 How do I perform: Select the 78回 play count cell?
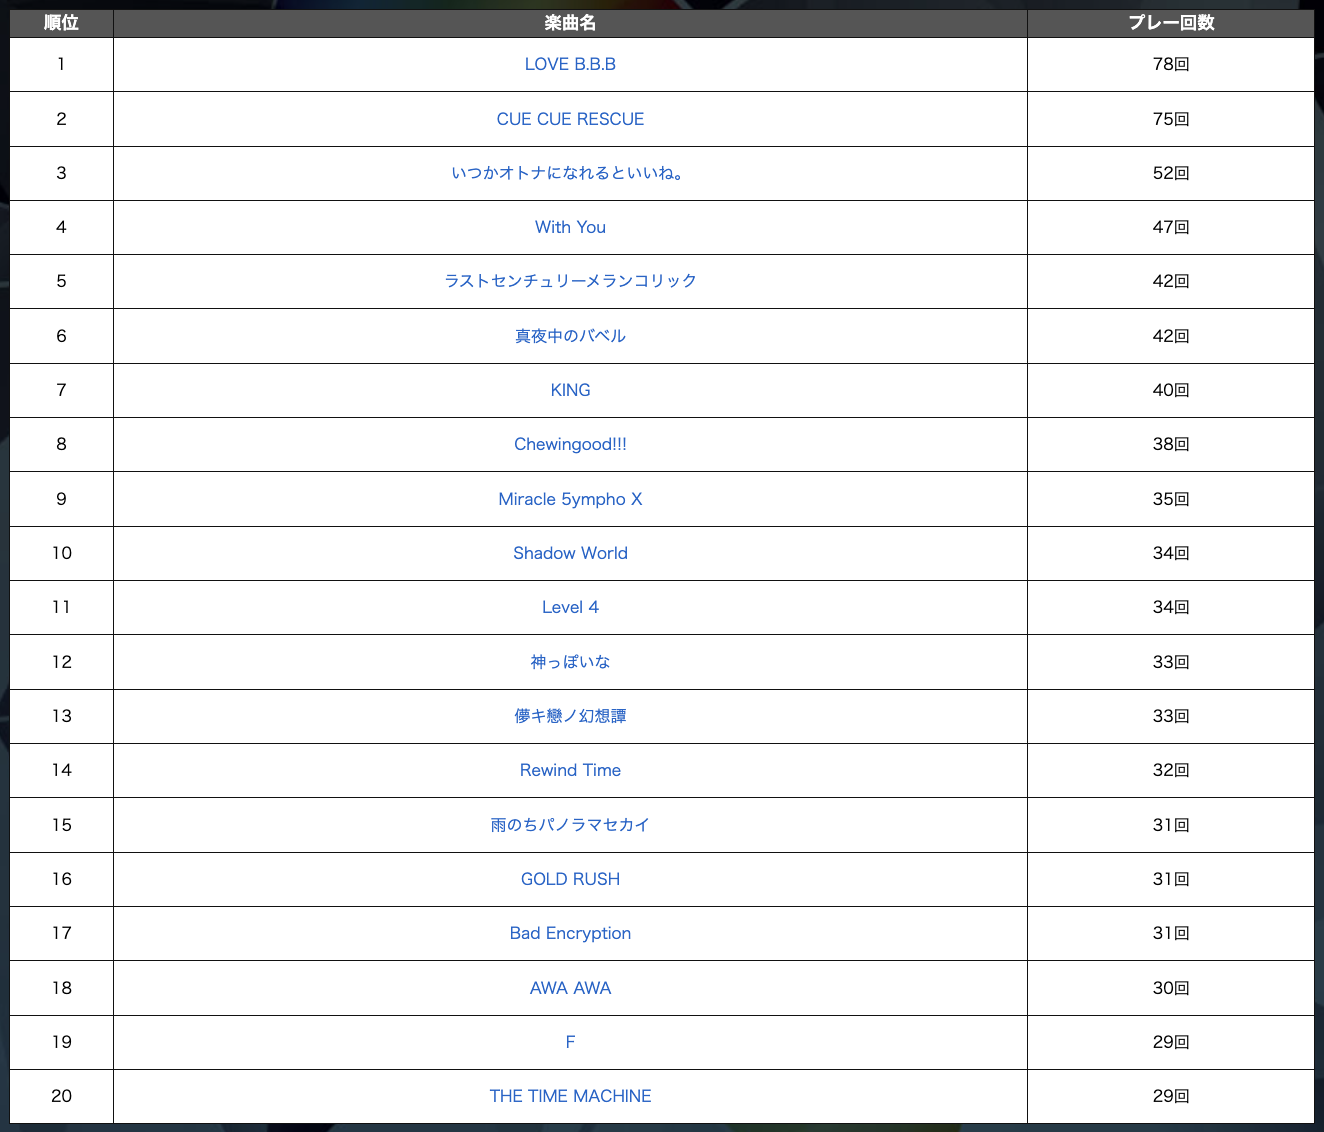pyautogui.click(x=1171, y=64)
